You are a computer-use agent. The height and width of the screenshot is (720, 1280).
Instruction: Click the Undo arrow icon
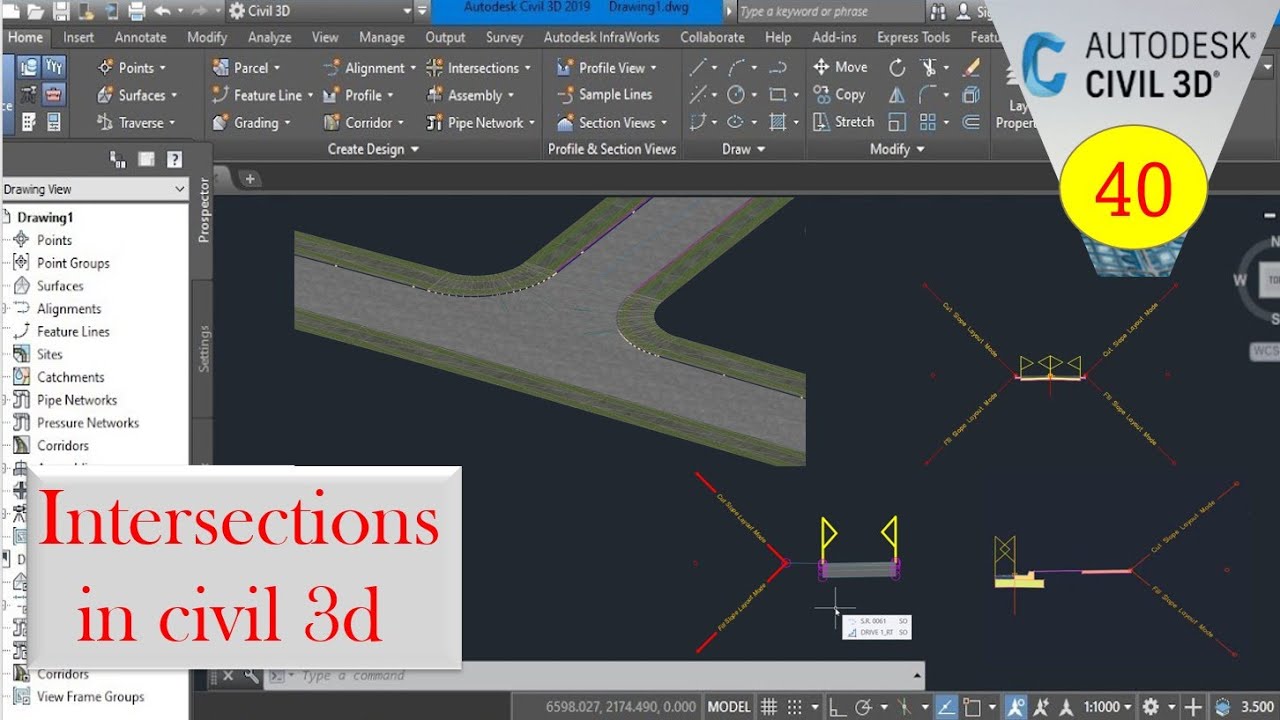(163, 12)
